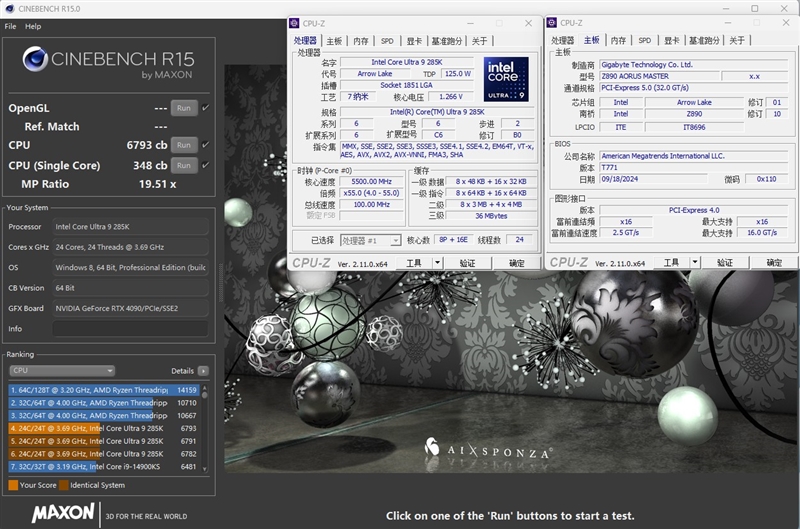
Task: Open the CPU ranking type dropdown
Action: [62, 371]
